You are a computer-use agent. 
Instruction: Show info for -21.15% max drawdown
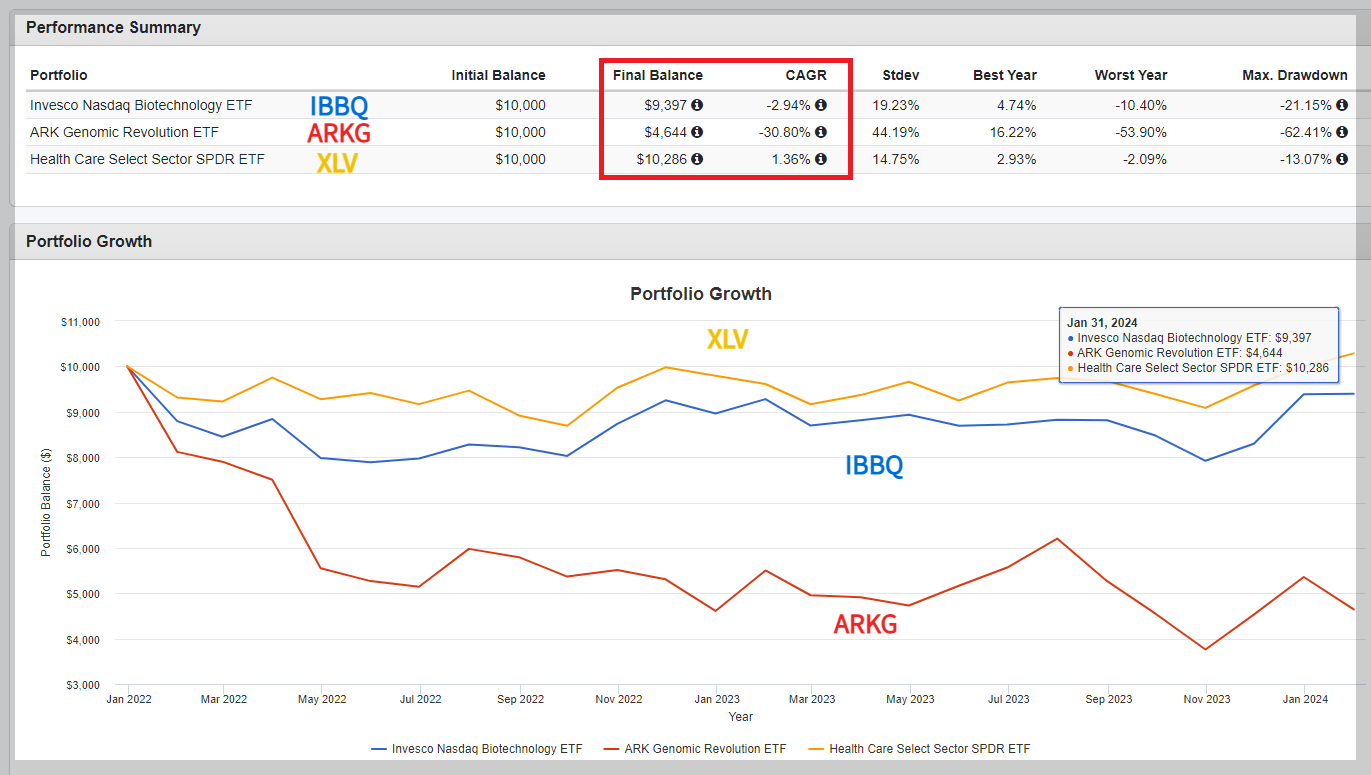tap(1342, 105)
